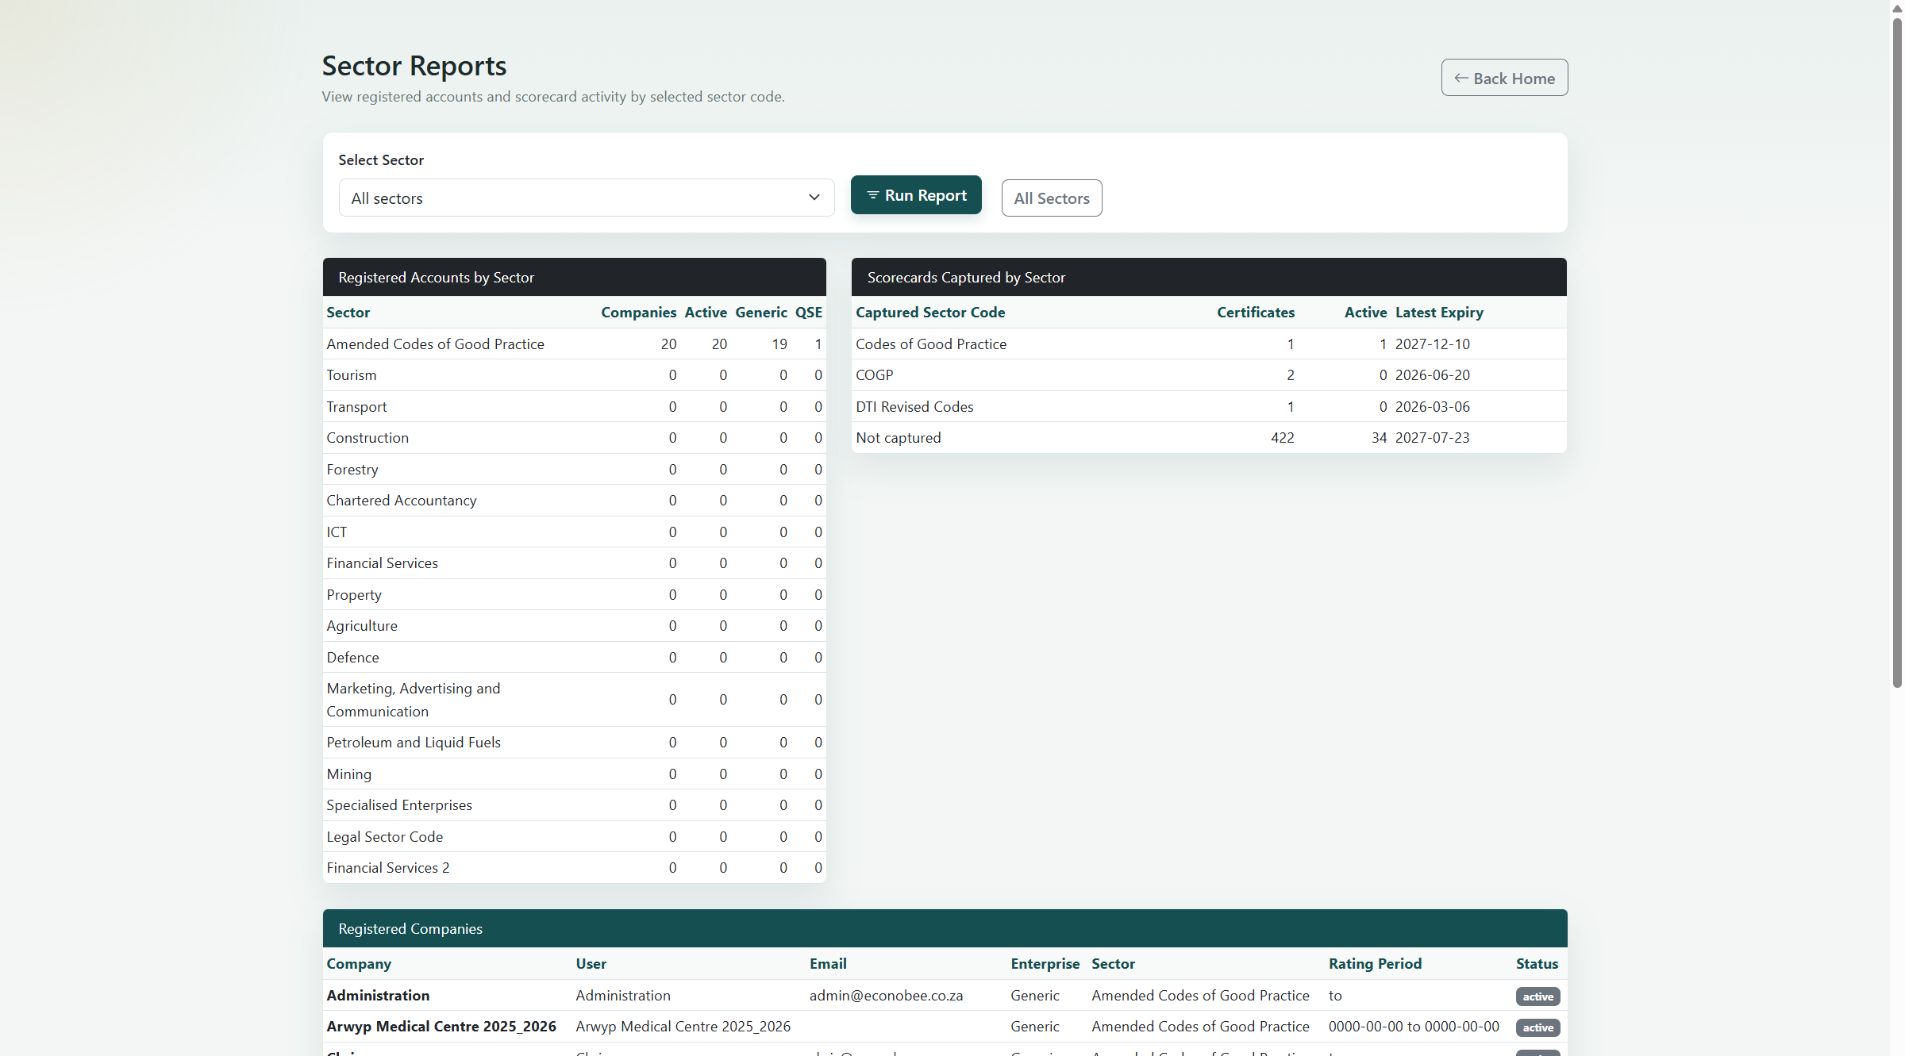Click the Email column header

(828, 964)
